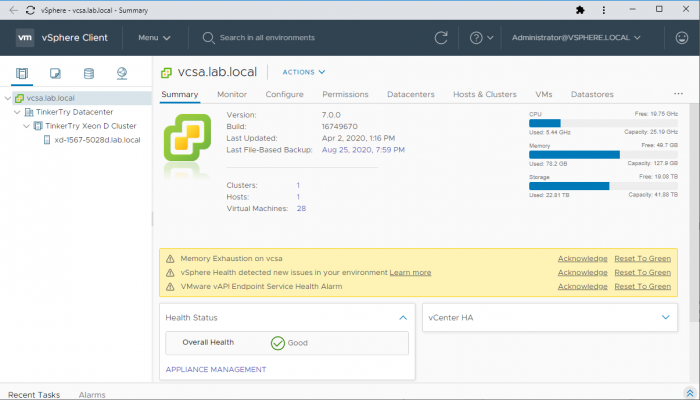
Task: Click the browser extensions puzzle icon
Action: point(580,10)
